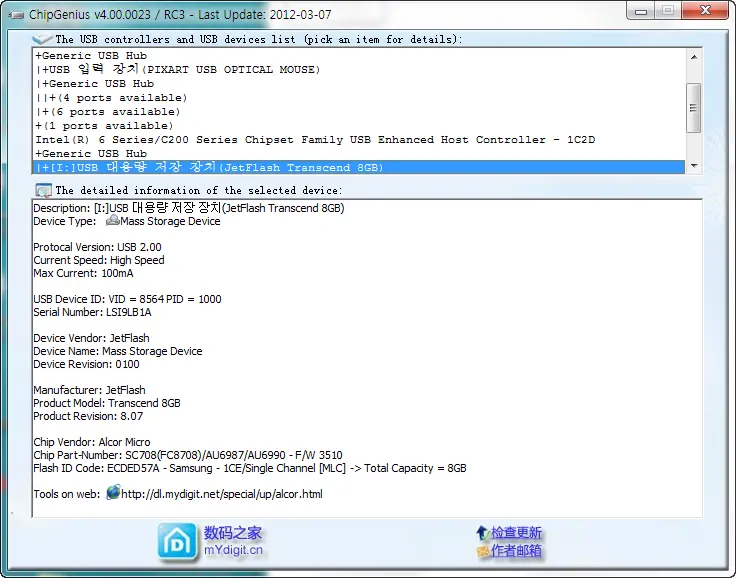The width and height of the screenshot is (736, 578).
Task: Open the dl.mydigit.net alcor.html link
Action: pyautogui.click(x=221, y=494)
